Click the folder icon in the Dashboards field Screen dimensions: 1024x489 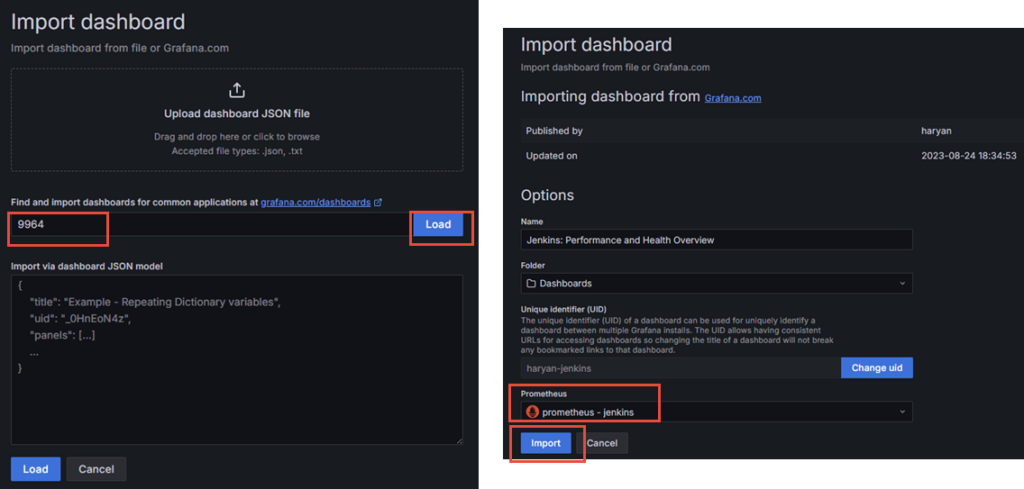[531, 284]
